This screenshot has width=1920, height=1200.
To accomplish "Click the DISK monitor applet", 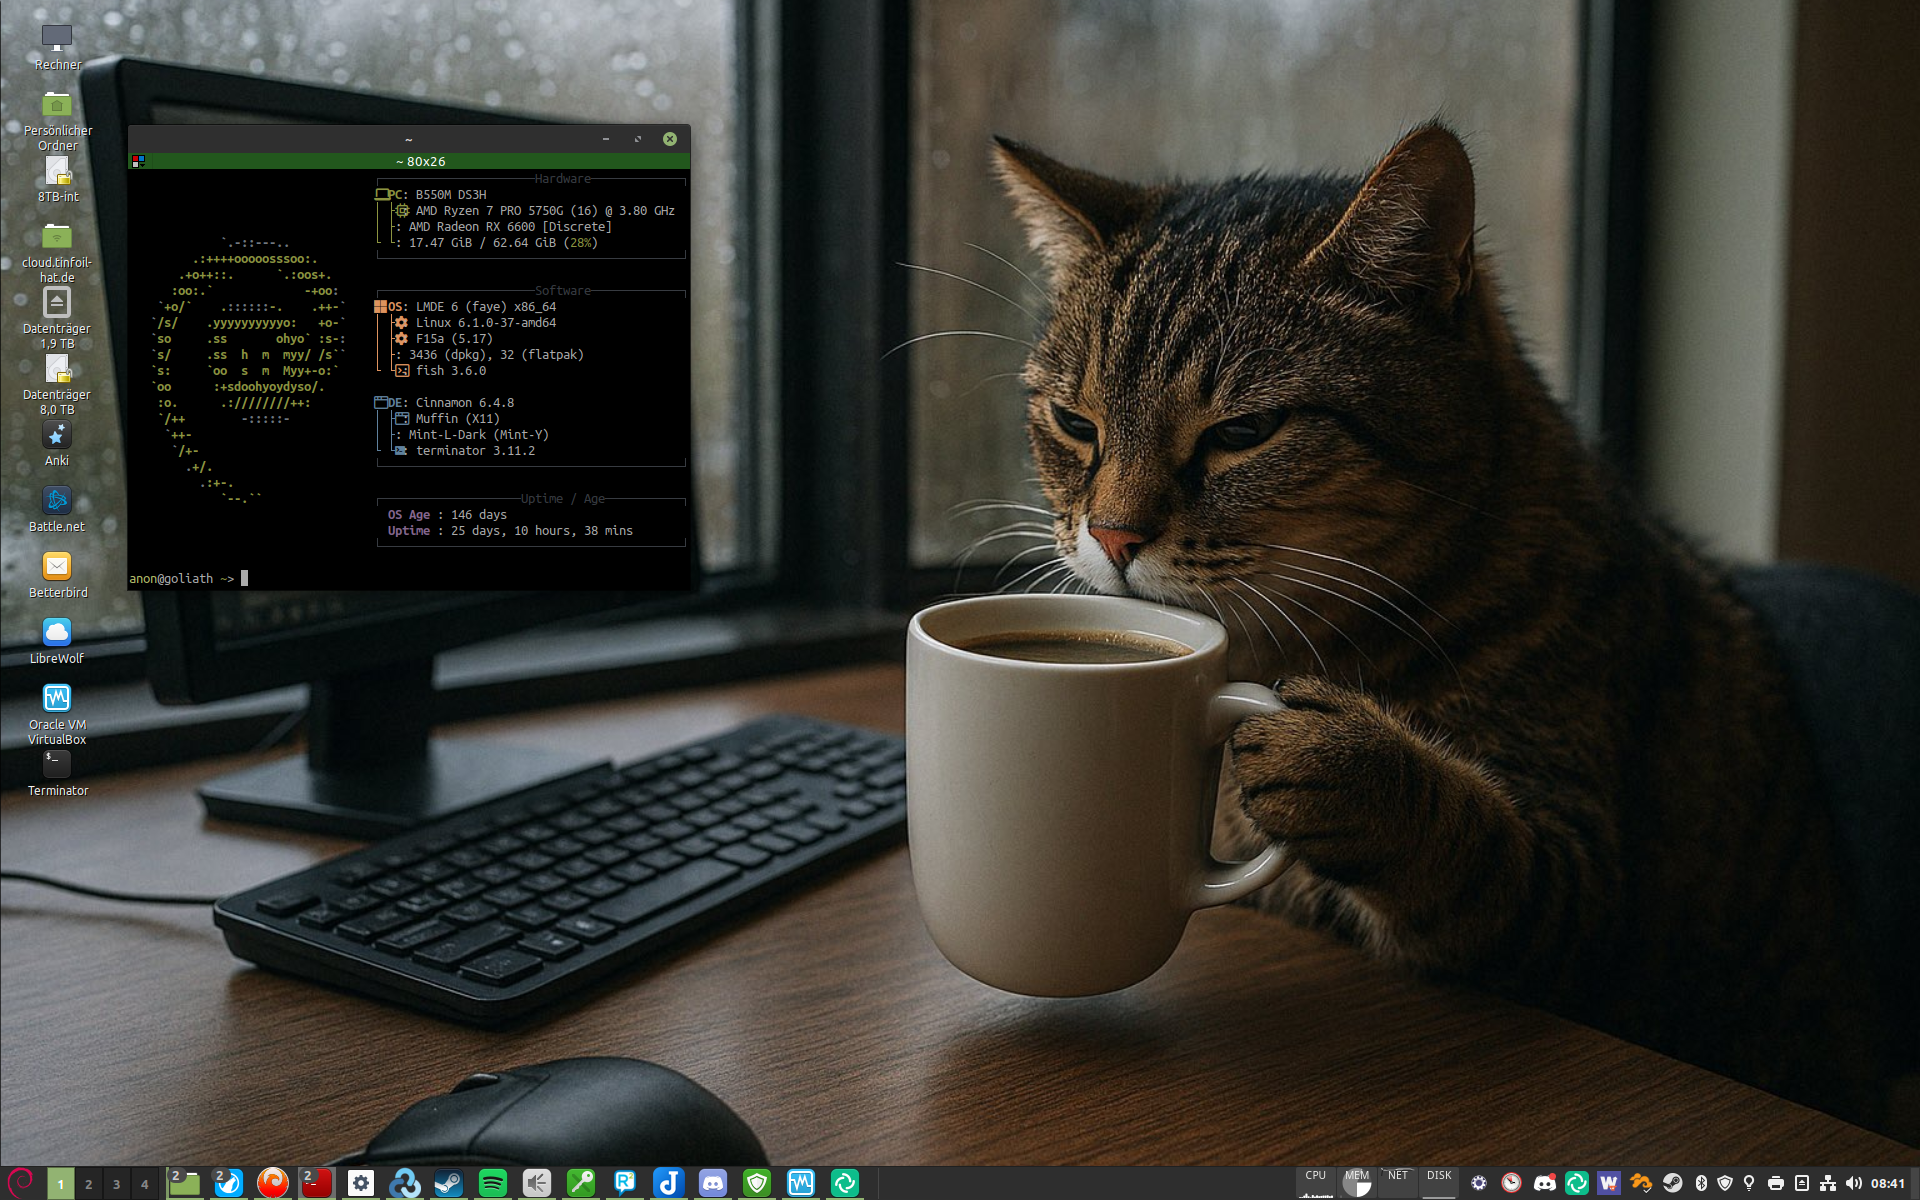I will click(x=1439, y=1183).
